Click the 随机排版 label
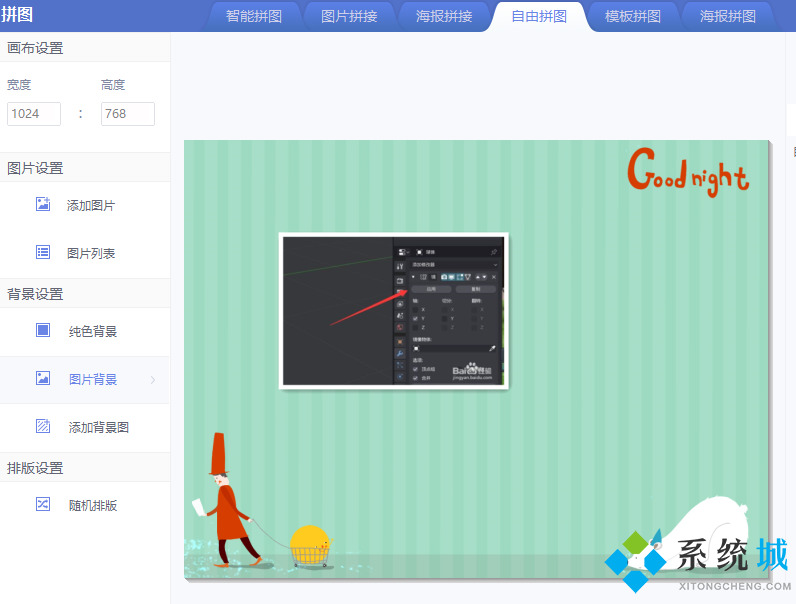This screenshot has width=796, height=604. 93,505
